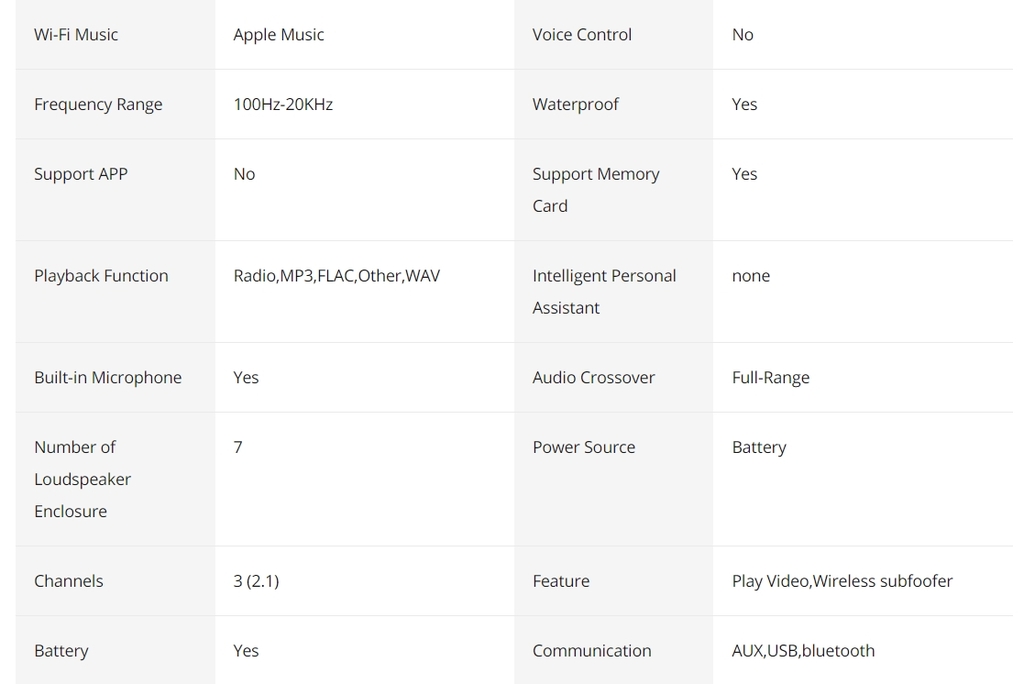Viewport: 1024px width, 684px height.
Task: Click the Audio Crossover label
Action: click(x=593, y=378)
